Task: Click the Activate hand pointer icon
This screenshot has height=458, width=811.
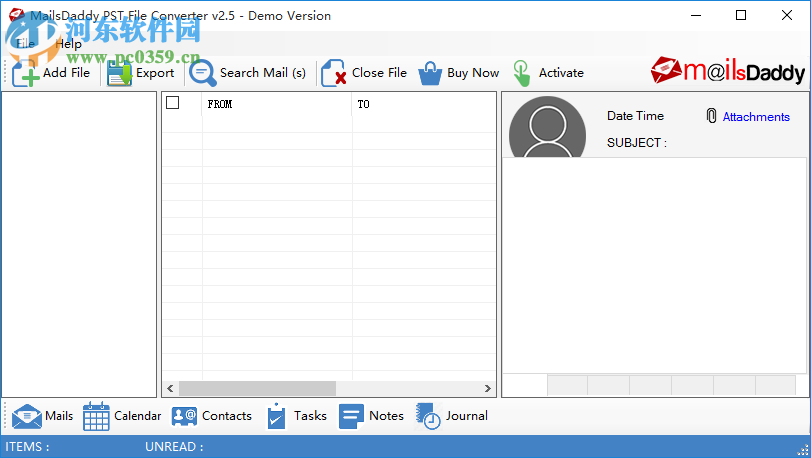Action: point(522,73)
